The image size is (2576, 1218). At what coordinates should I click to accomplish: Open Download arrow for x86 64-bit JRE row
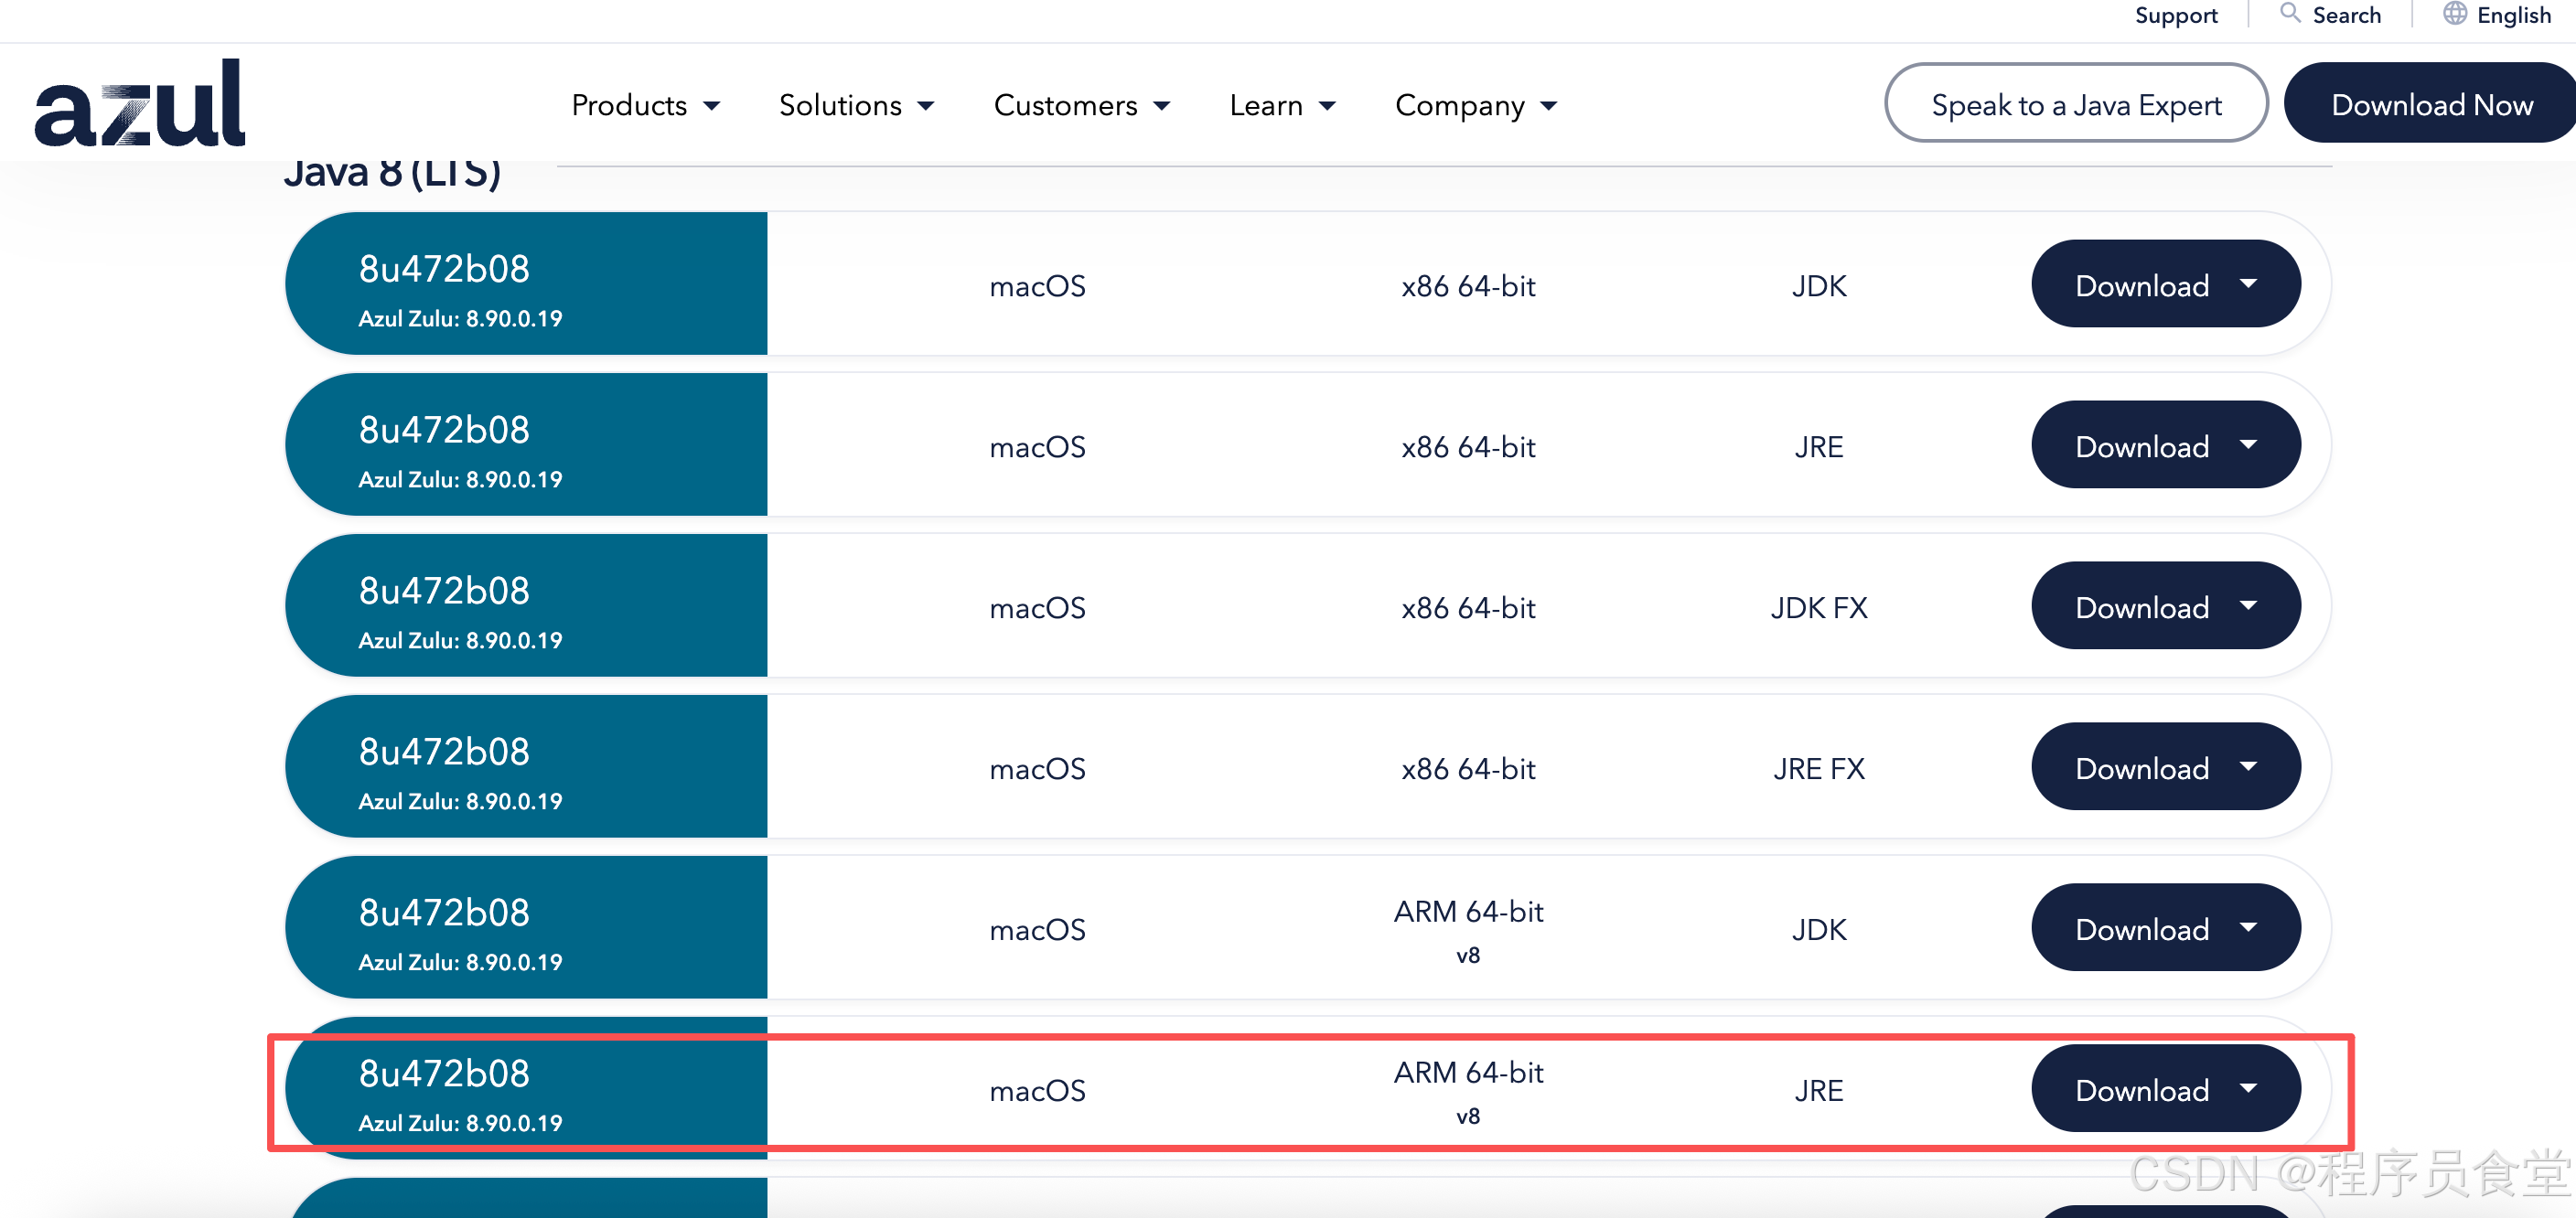pyautogui.click(x=2249, y=445)
